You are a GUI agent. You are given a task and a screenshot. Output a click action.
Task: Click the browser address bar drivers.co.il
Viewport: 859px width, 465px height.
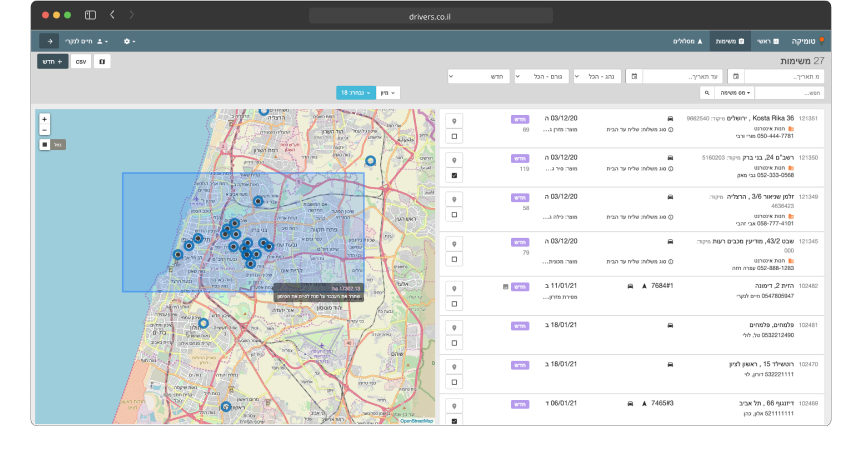point(430,16)
